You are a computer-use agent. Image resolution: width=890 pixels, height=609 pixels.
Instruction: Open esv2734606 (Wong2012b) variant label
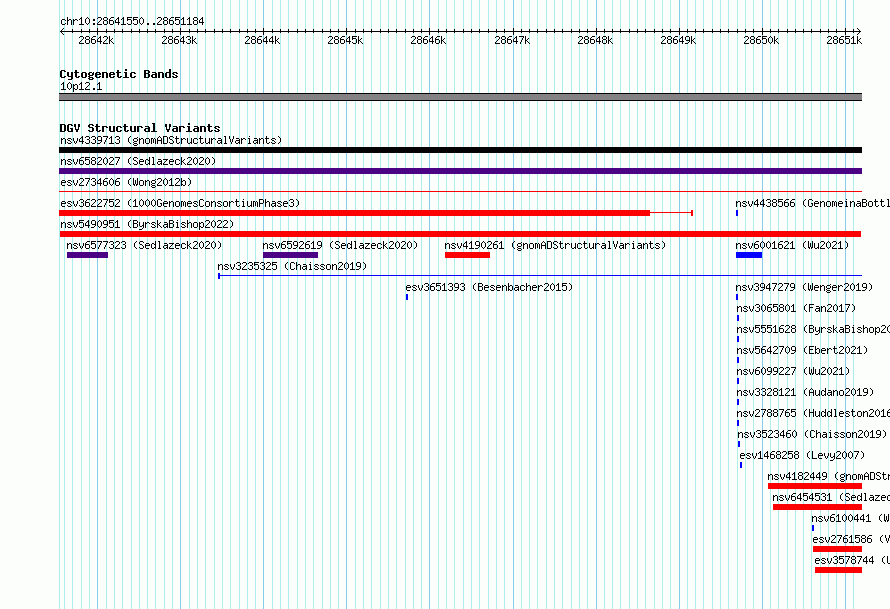click(x=126, y=182)
